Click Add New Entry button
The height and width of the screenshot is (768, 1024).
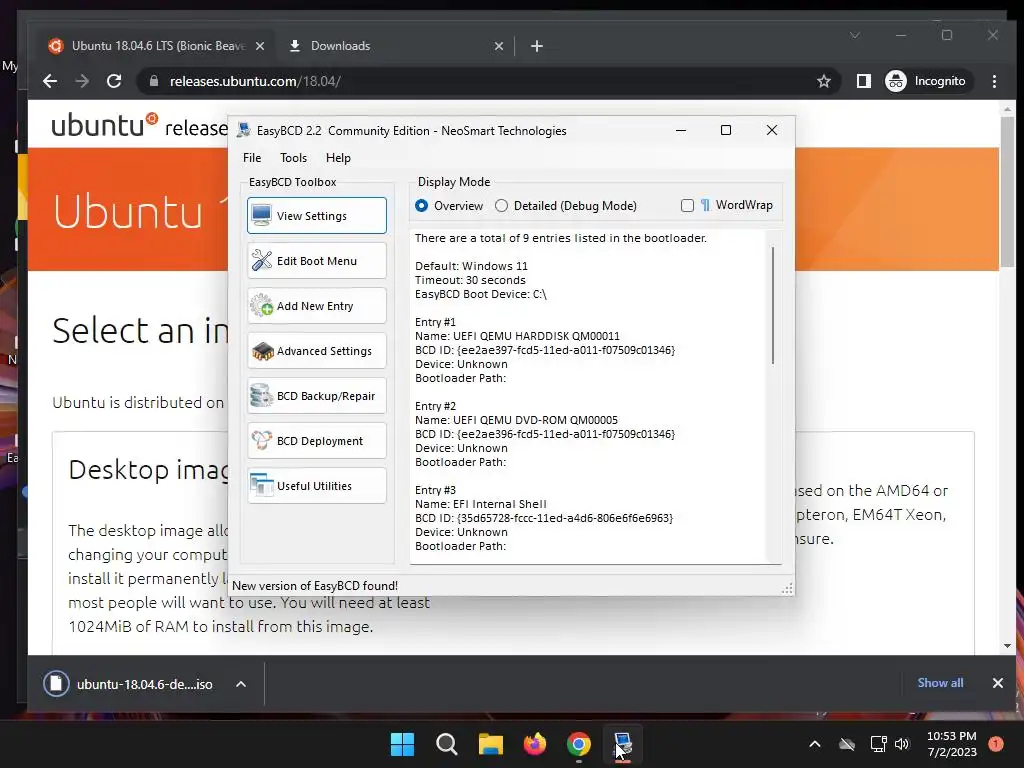pos(317,306)
